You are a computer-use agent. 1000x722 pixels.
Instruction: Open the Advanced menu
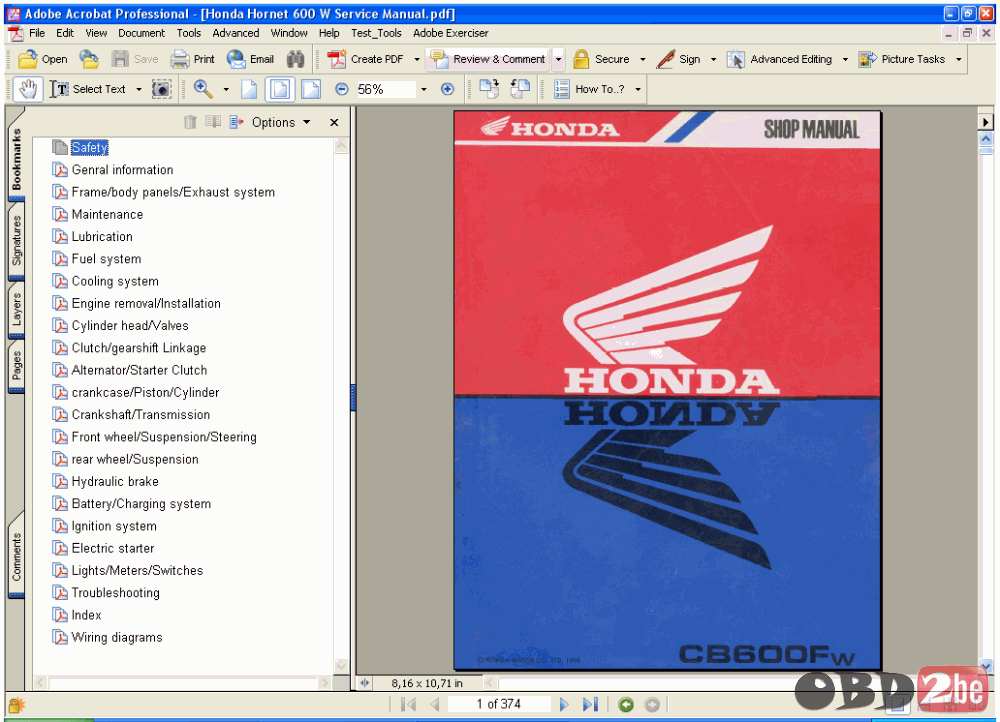[236, 33]
